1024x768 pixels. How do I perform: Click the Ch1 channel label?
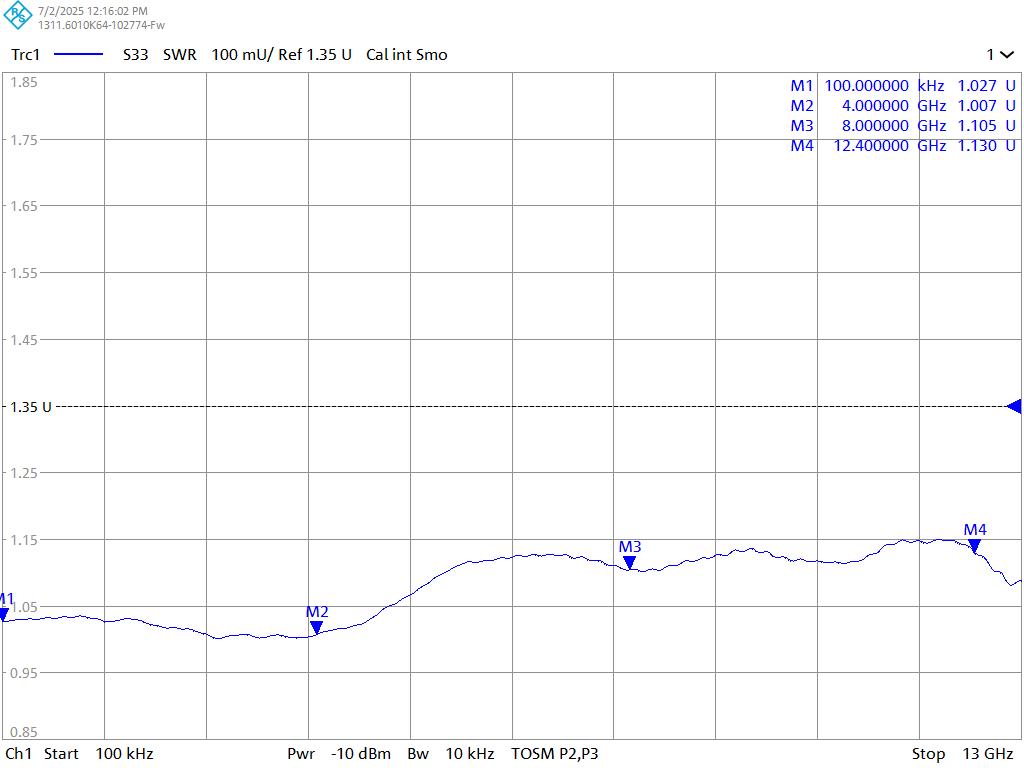coord(19,753)
